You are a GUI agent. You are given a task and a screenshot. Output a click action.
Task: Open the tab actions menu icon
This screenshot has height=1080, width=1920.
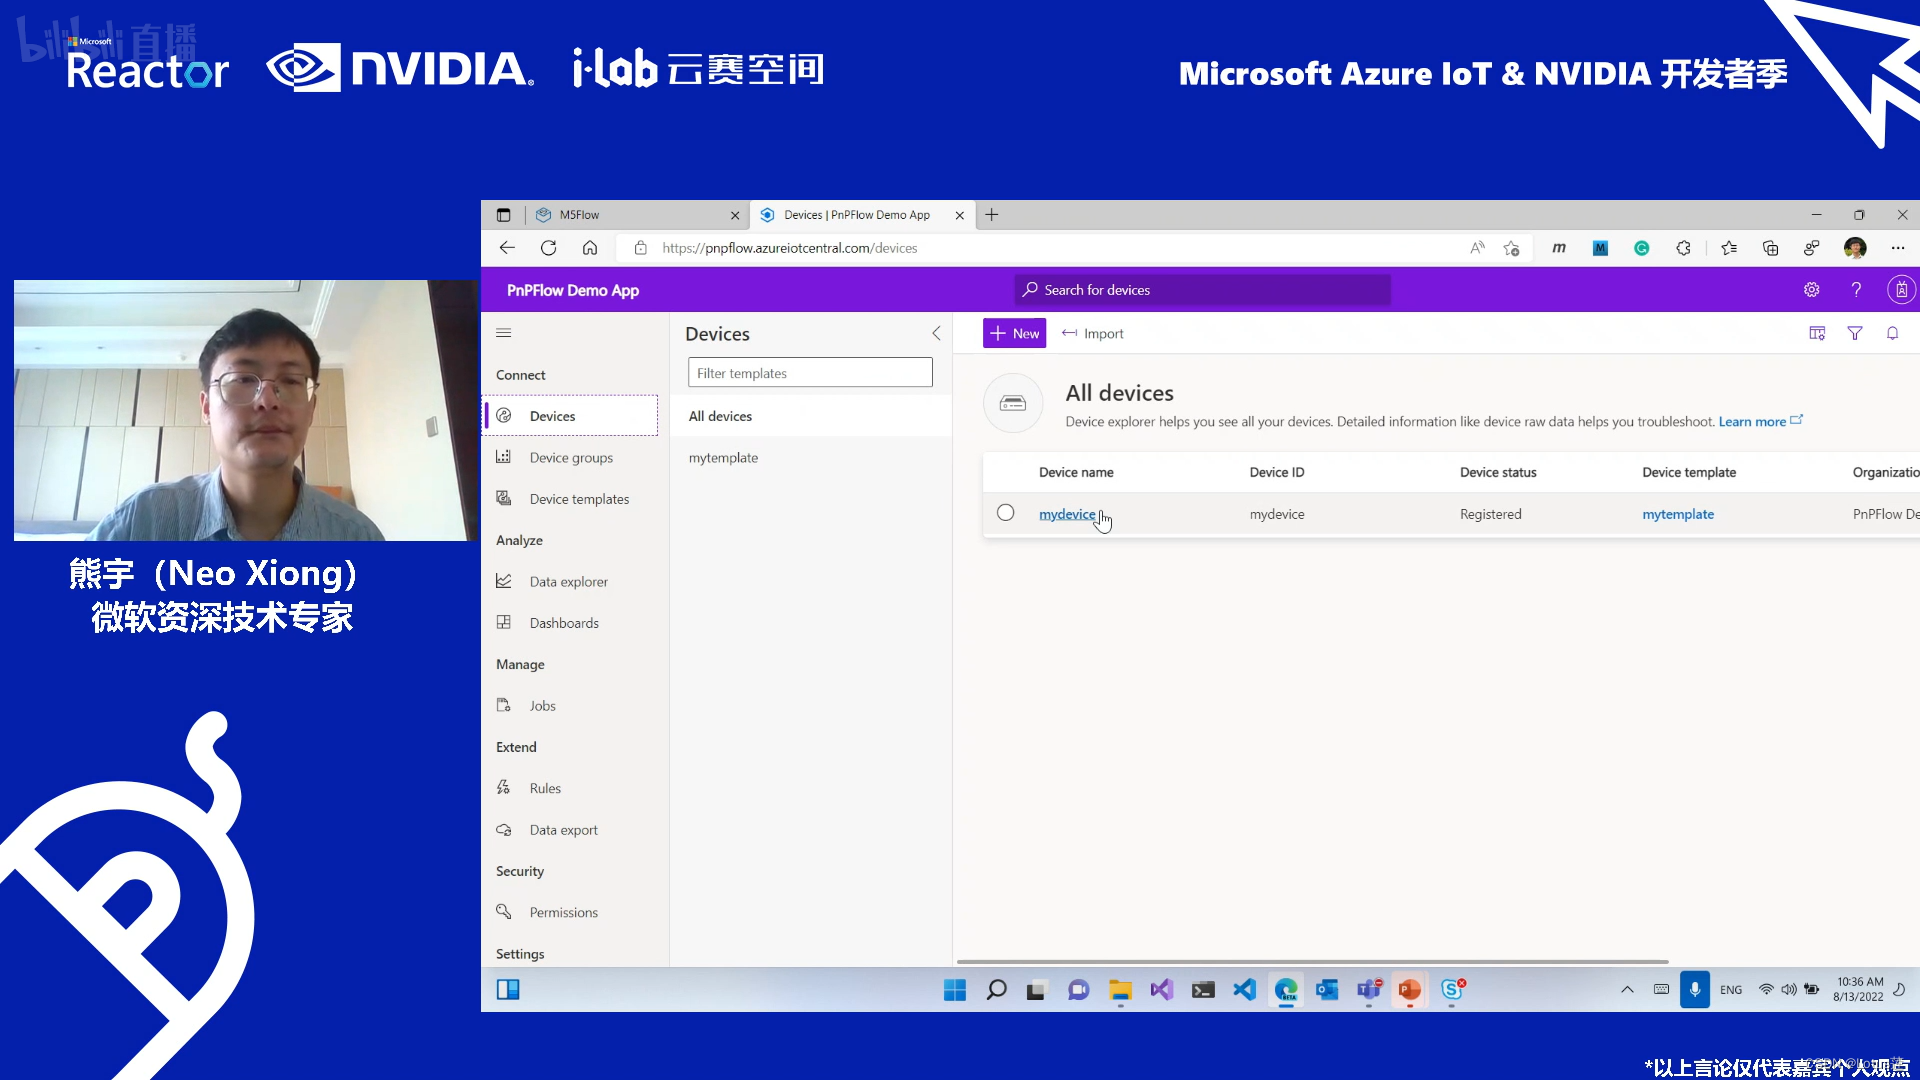click(504, 215)
